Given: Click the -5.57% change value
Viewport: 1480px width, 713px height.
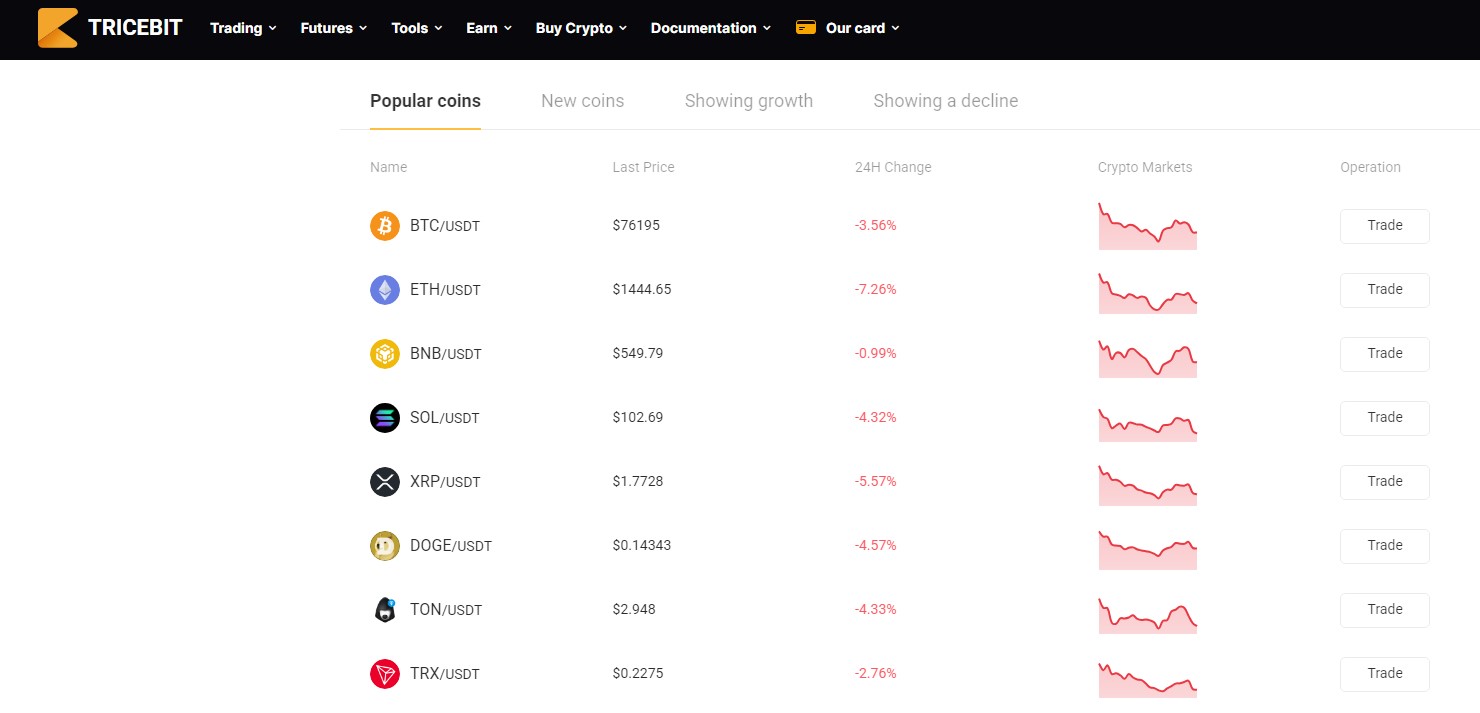Looking at the screenshot, I should [876, 482].
